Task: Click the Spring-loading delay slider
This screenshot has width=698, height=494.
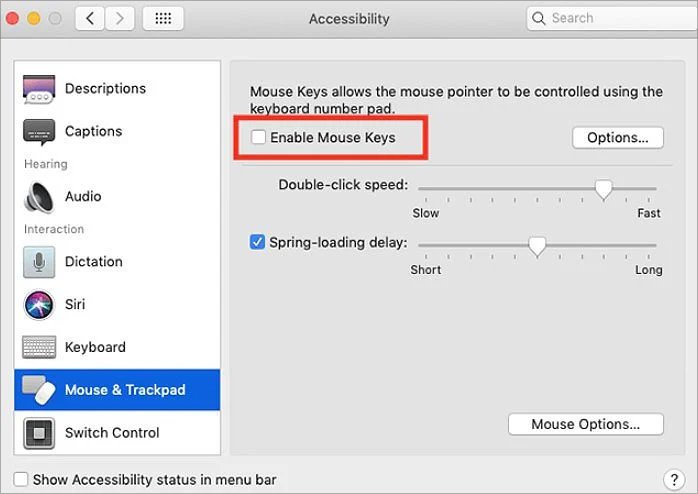Action: tap(537, 246)
